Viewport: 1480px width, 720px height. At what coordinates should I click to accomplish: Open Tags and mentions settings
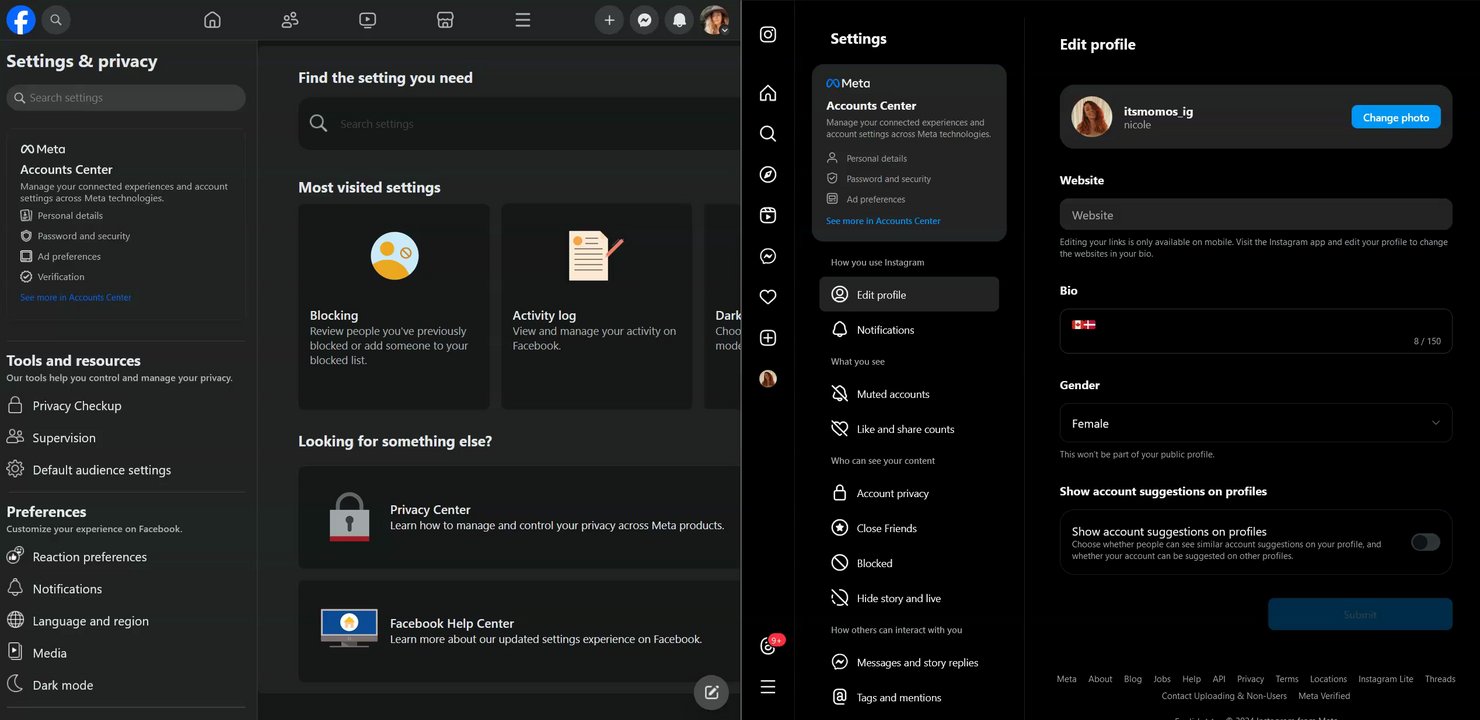(x=909, y=697)
